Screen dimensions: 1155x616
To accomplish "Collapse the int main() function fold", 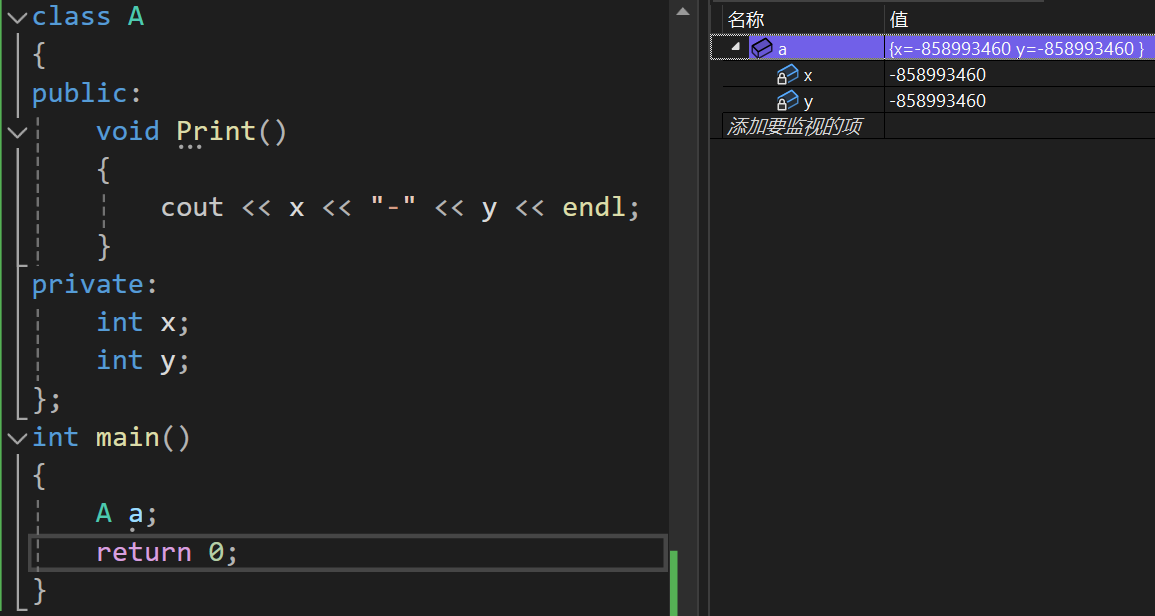I will pos(17,438).
